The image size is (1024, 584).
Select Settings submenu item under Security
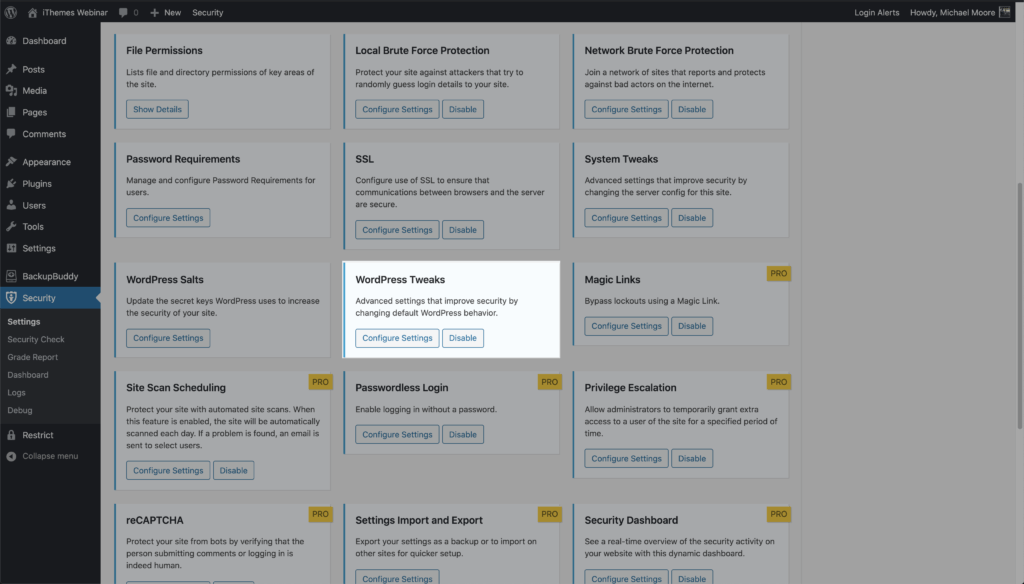tap(24, 322)
